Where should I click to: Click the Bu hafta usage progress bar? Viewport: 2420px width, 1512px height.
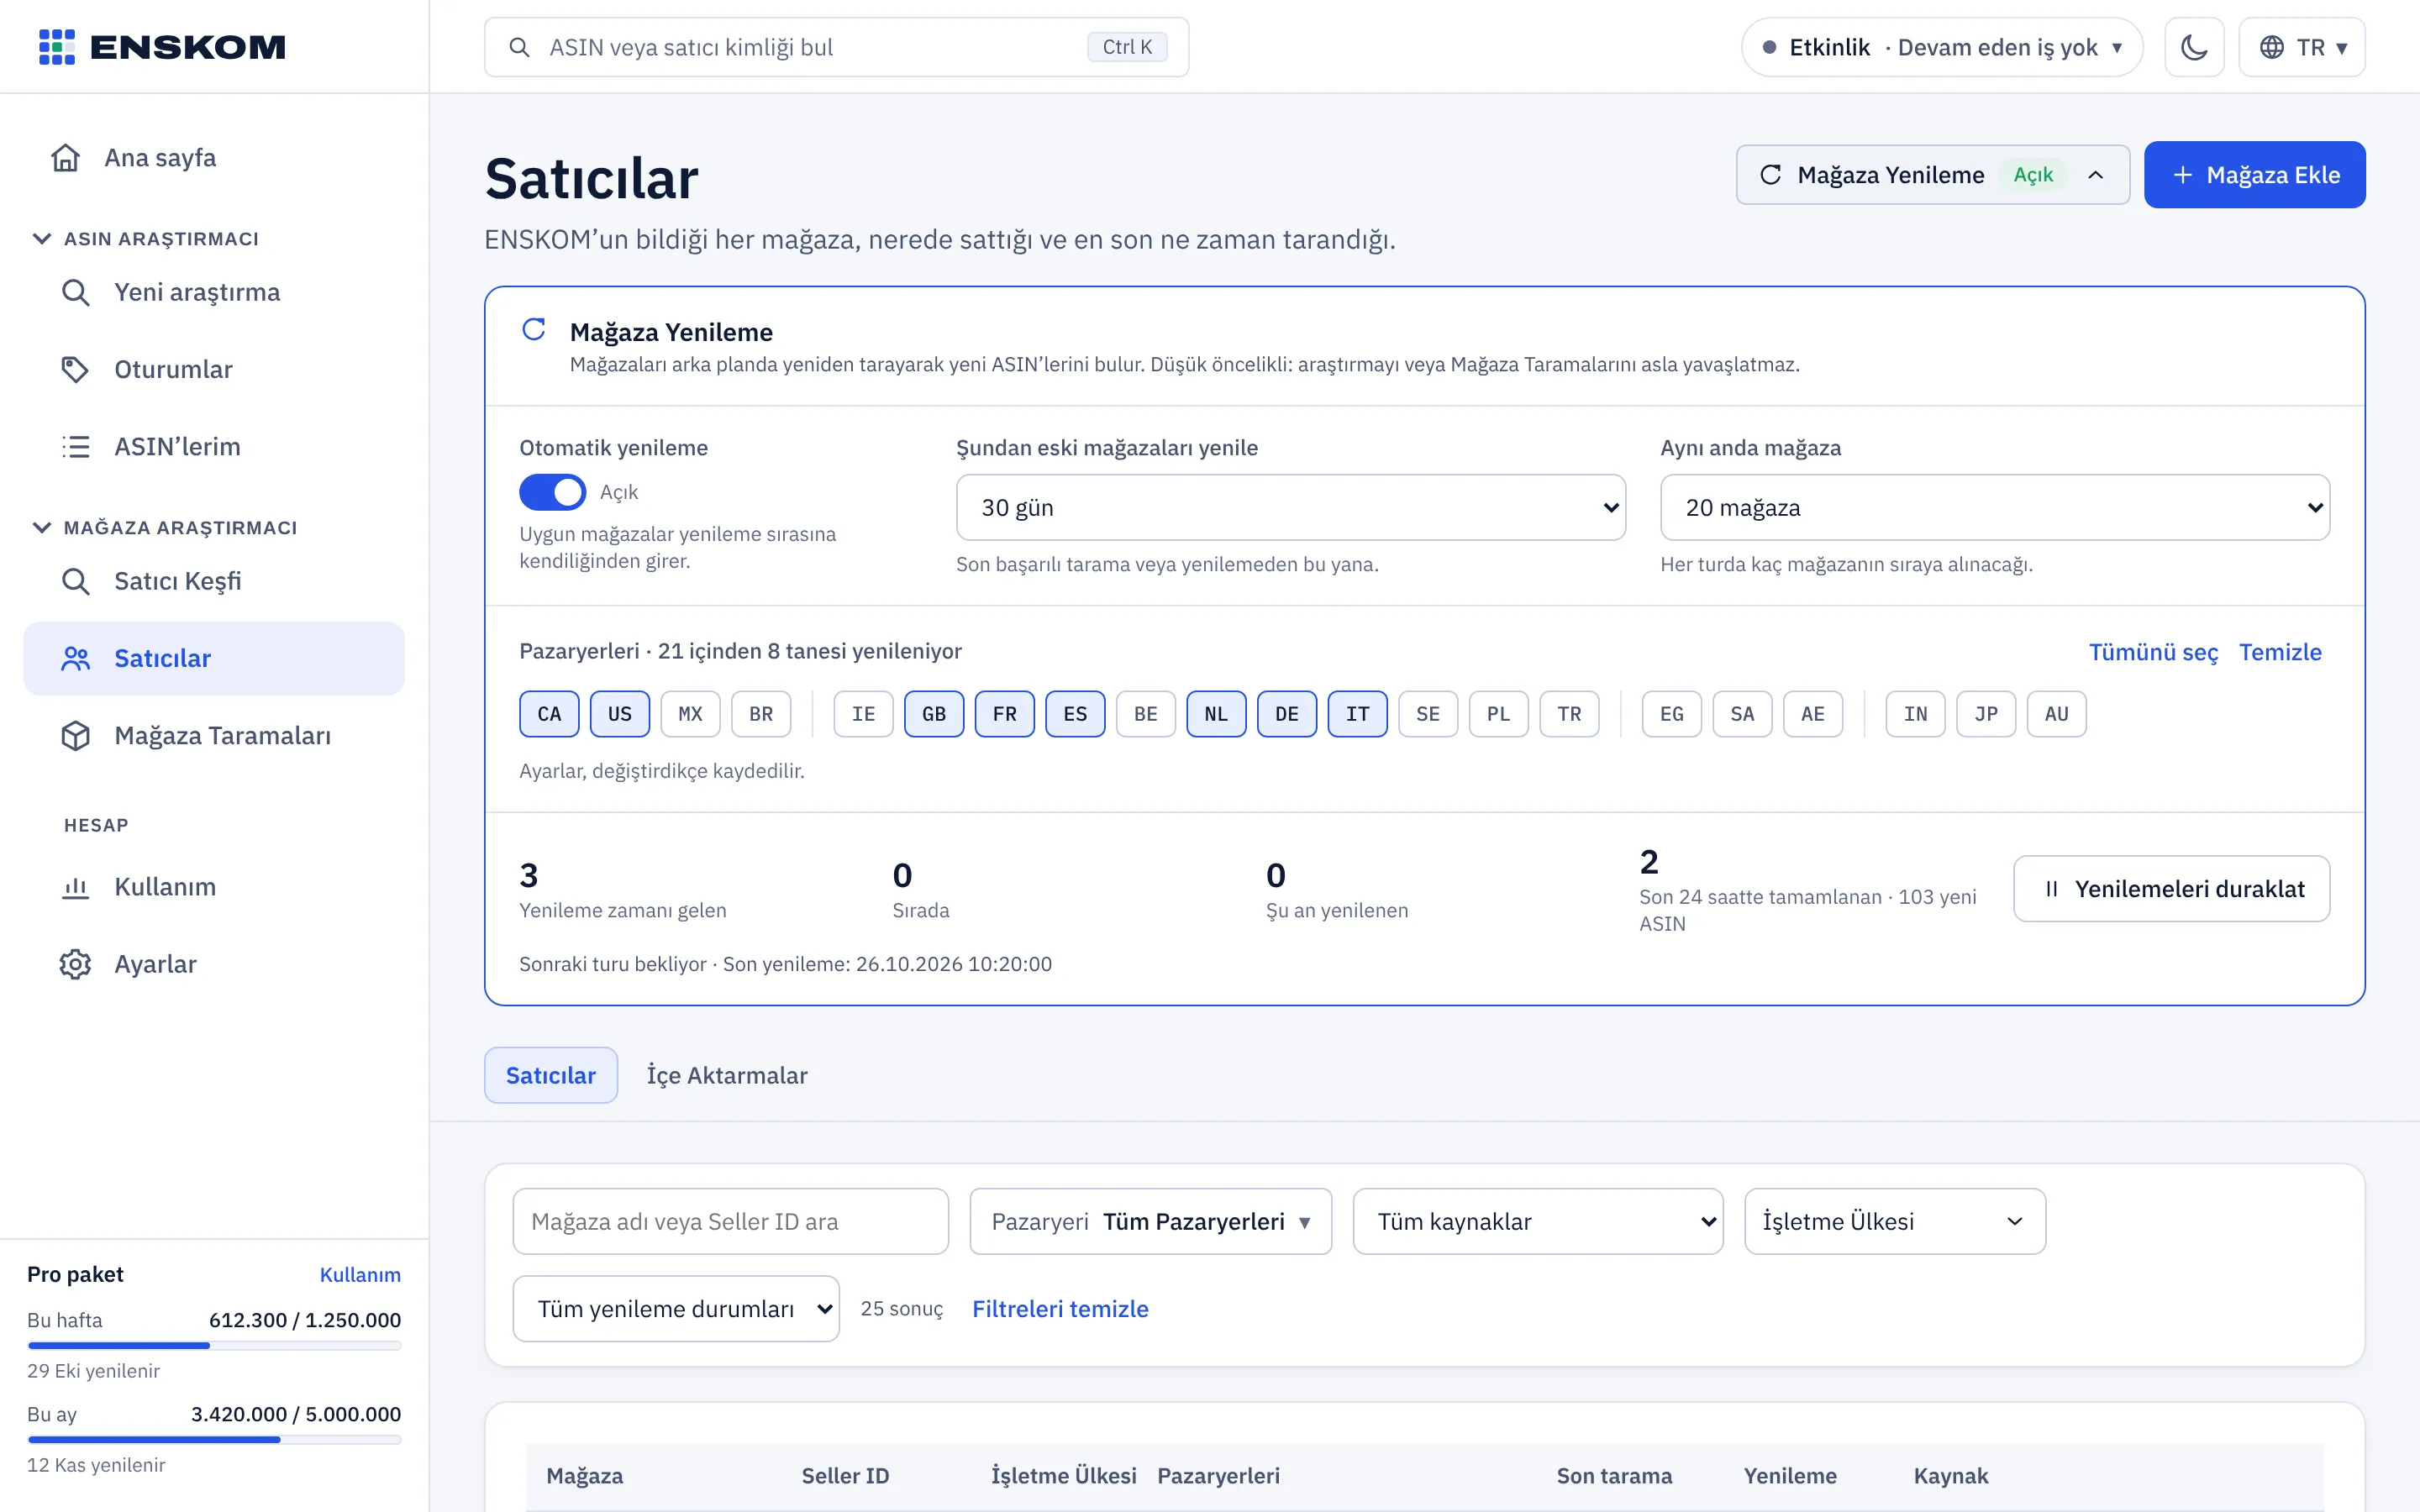(x=214, y=1345)
